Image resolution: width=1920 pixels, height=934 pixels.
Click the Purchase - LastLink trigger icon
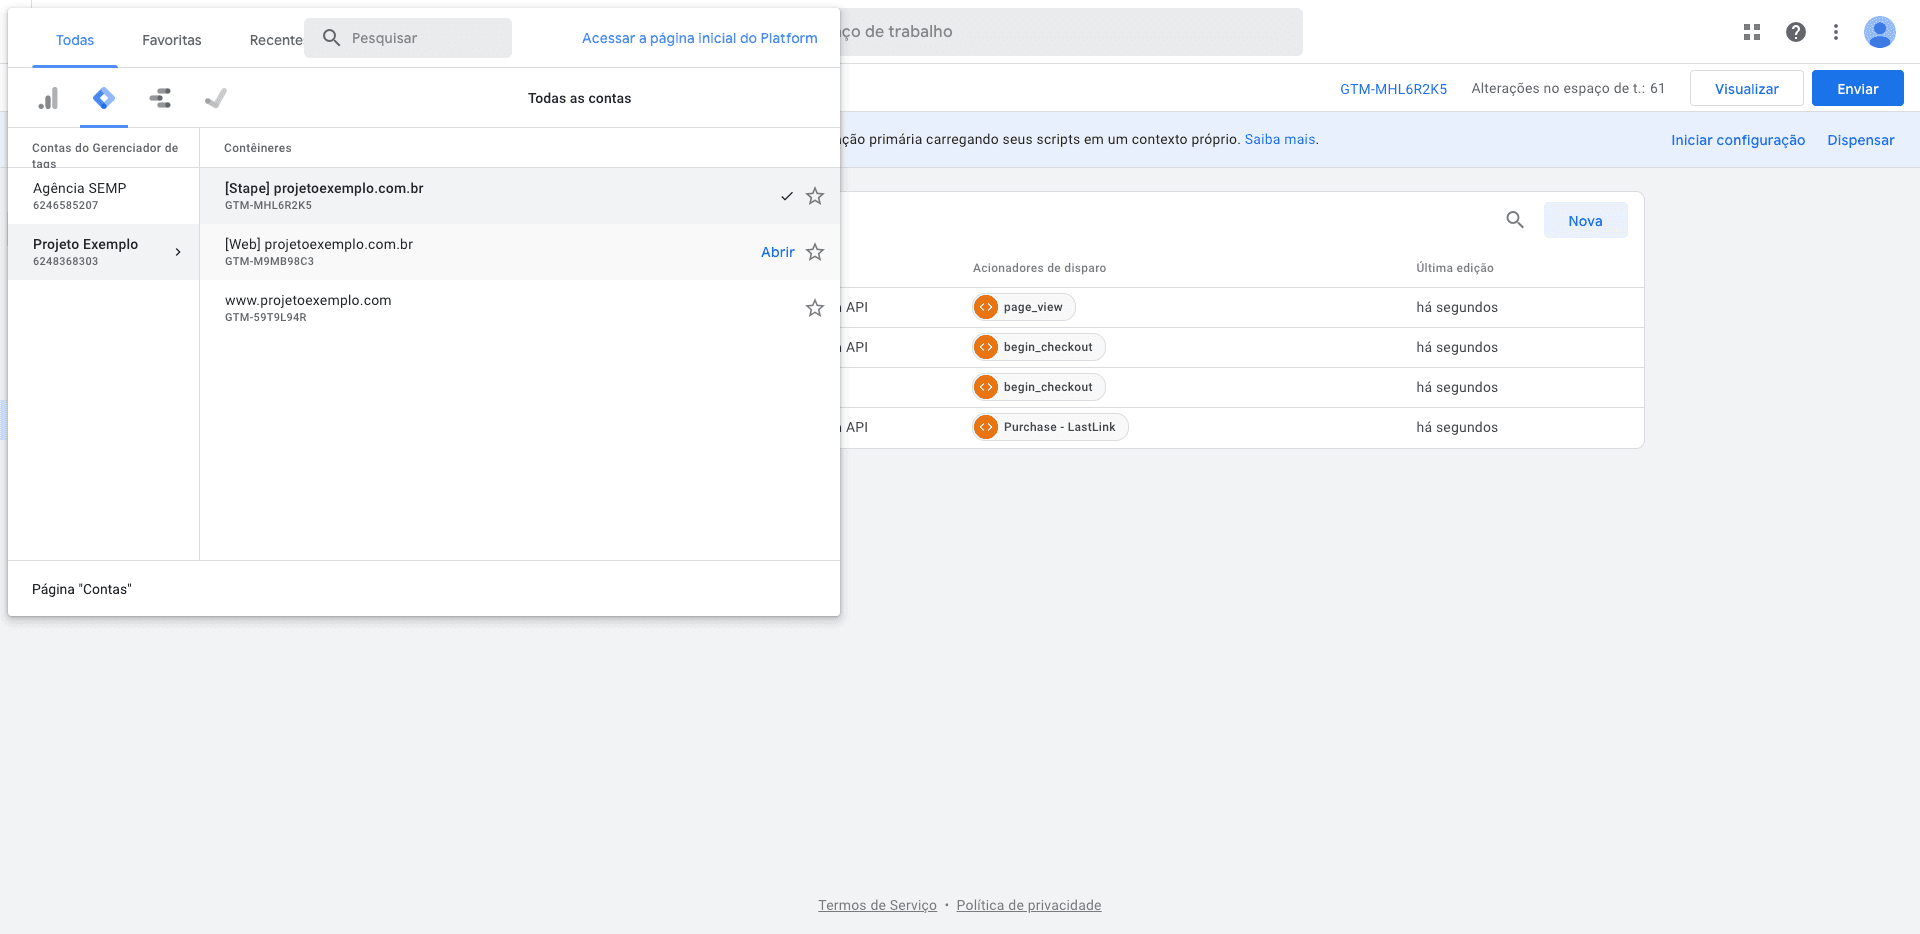(986, 427)
